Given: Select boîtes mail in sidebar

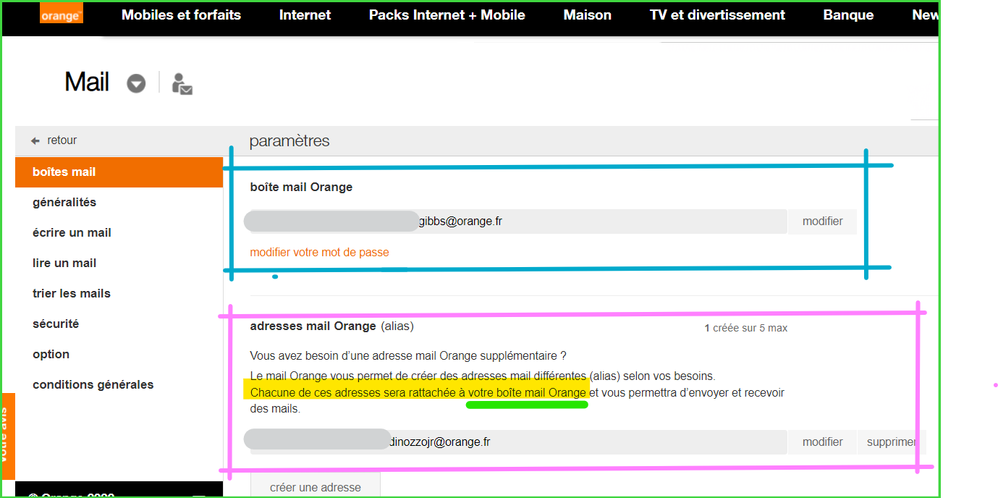Looking at the screenshot, I should click(64, 172).
